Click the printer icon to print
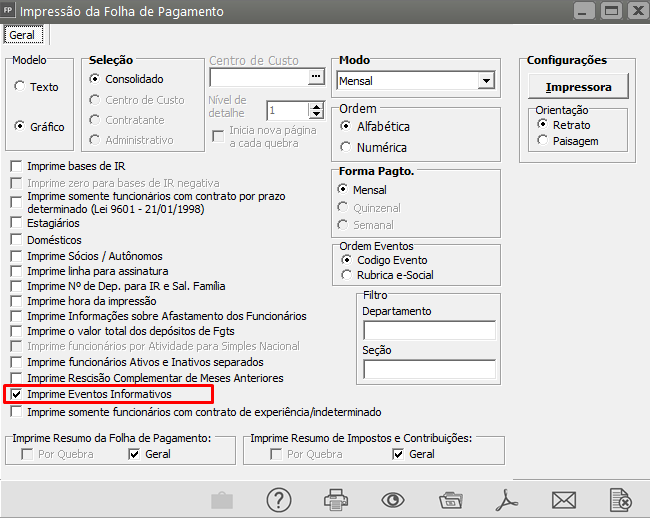The image size is (650, 518). [x=334, y=499]
